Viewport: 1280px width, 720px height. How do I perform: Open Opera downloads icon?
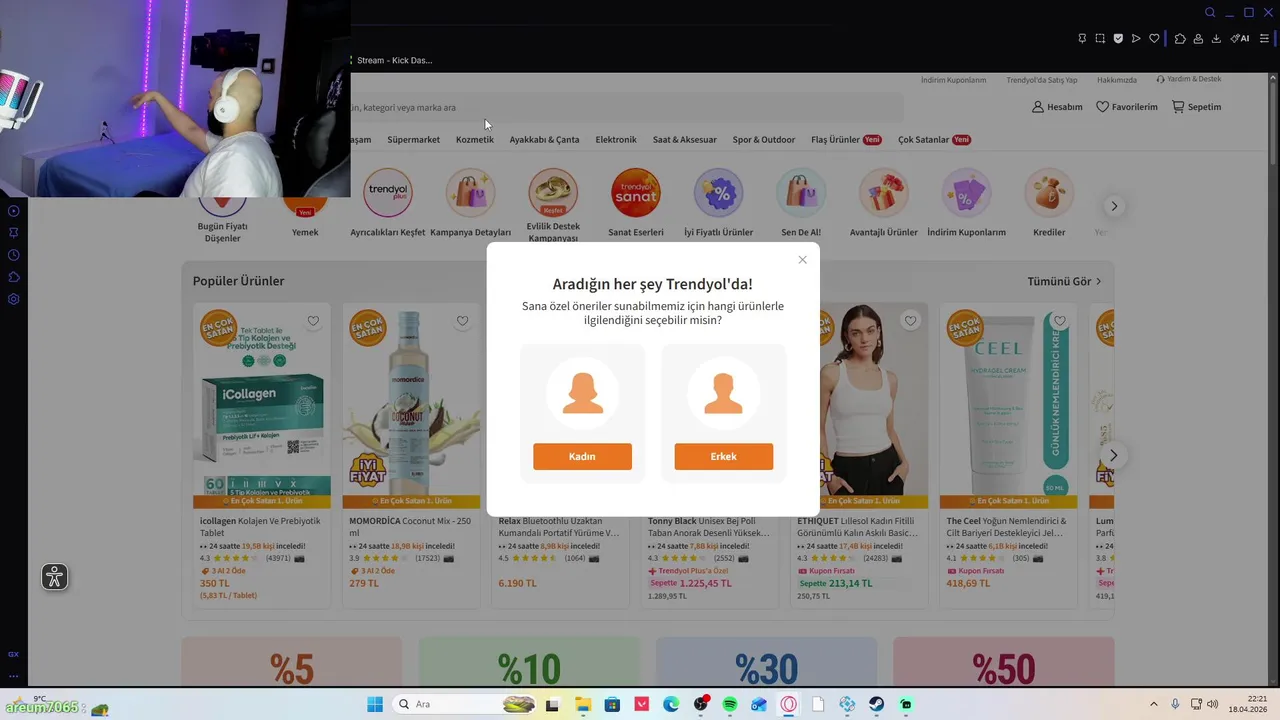[1216, 39]
